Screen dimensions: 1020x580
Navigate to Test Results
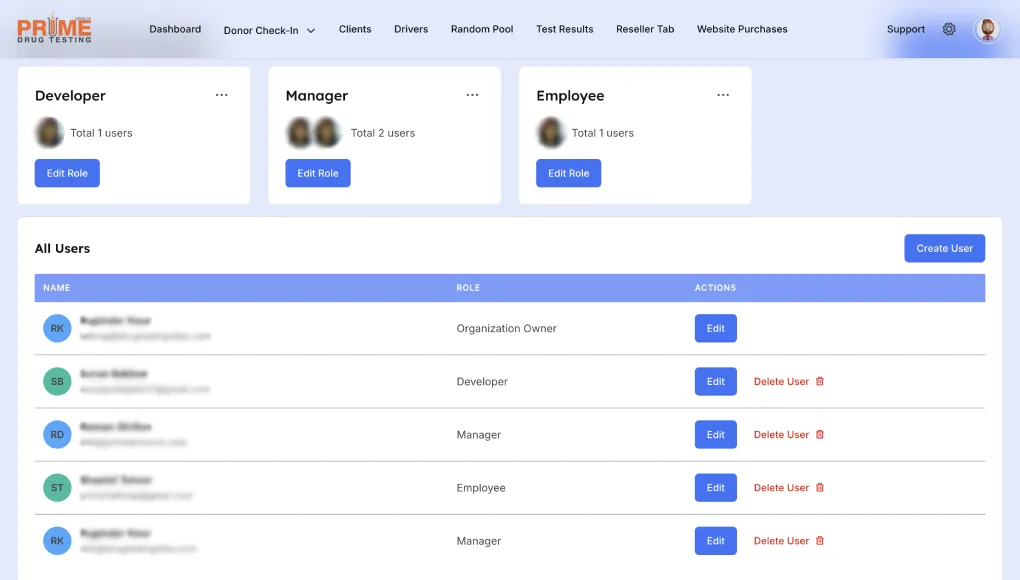[564, 29]
